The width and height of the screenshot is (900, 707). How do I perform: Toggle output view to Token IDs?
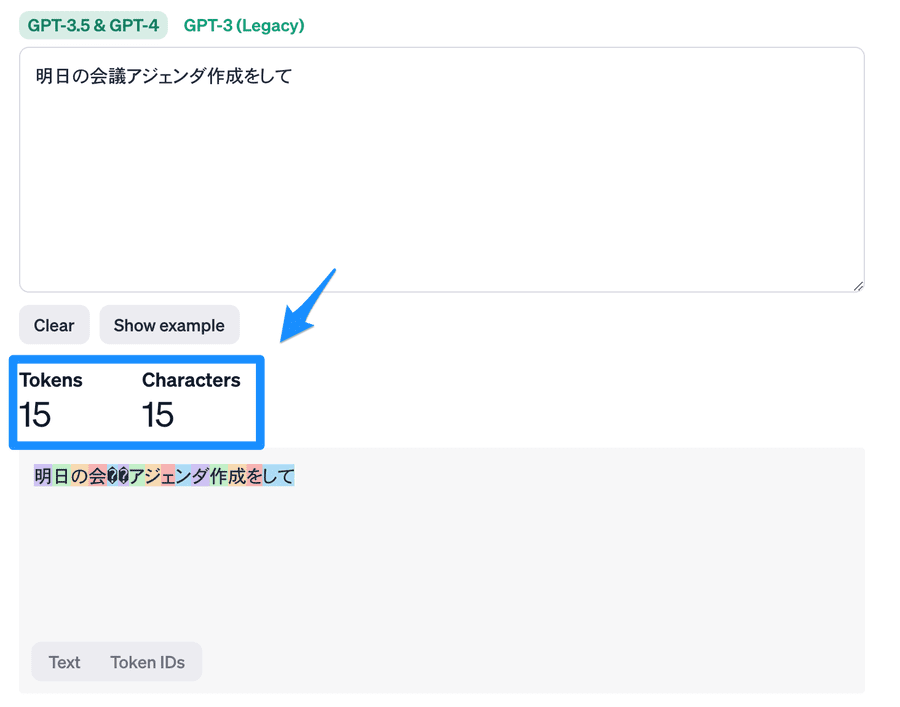148,662
